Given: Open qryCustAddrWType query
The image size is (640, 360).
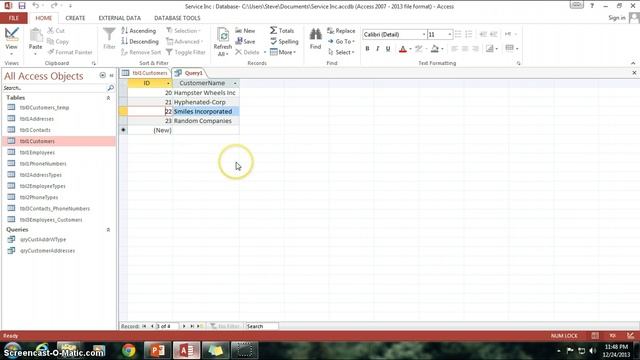Looking at the screenshot, I should click(x=43, y=240).
